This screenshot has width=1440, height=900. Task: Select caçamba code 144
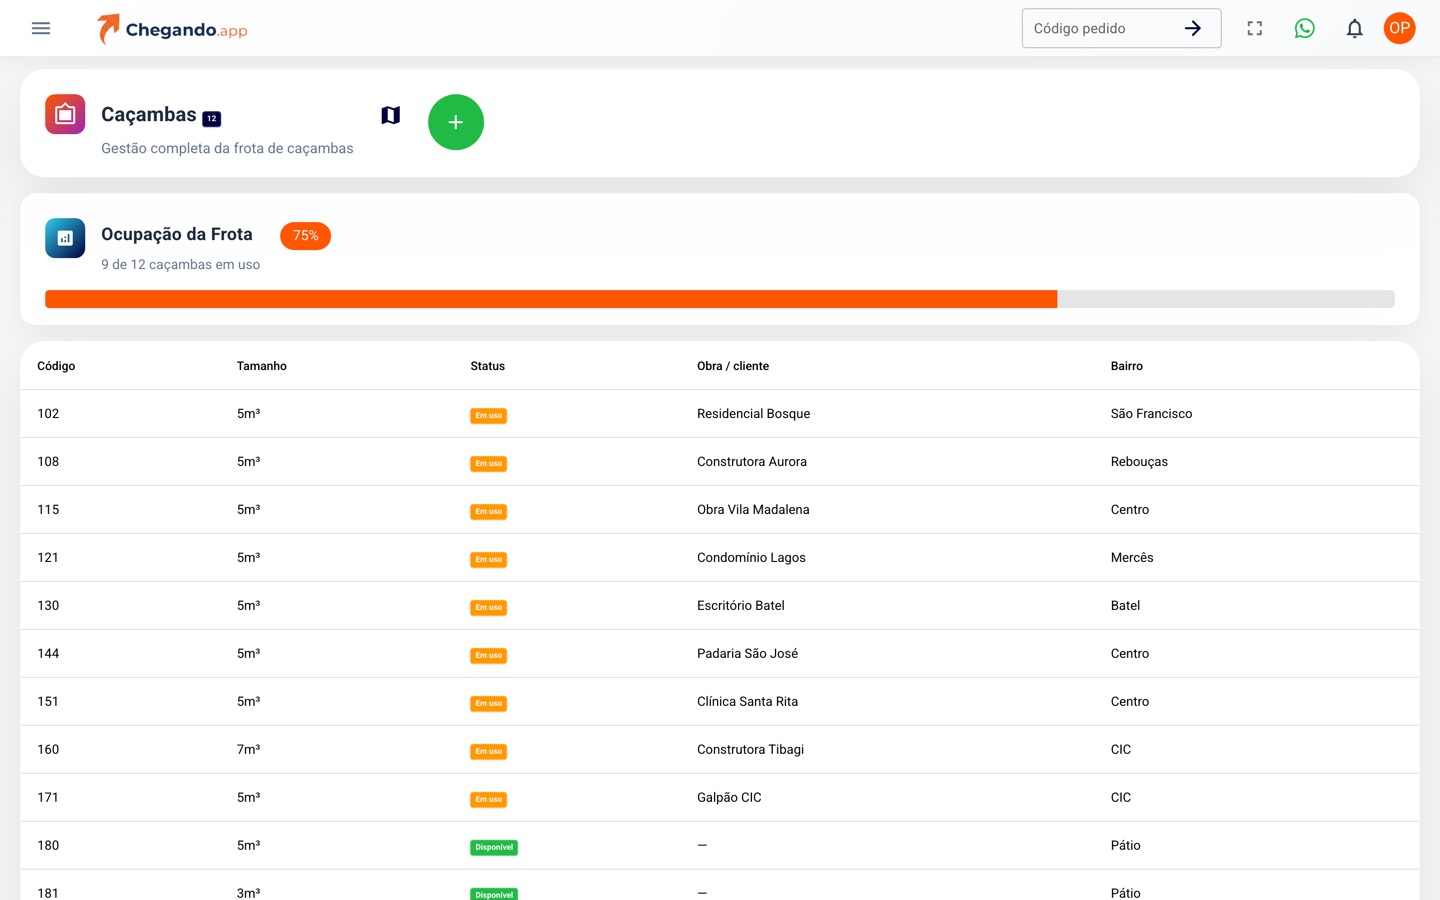click(x=48, y=654)
